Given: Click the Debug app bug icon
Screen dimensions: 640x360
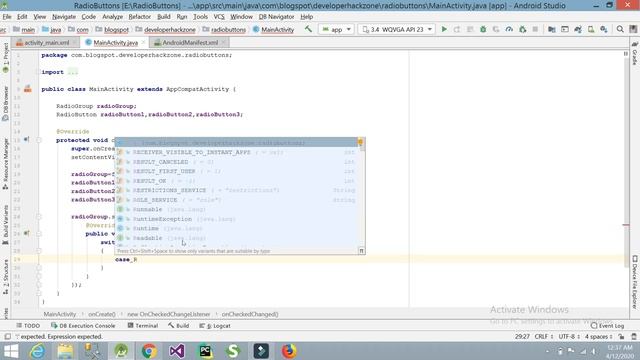Looking at the screenshot, I should [483, 29].
